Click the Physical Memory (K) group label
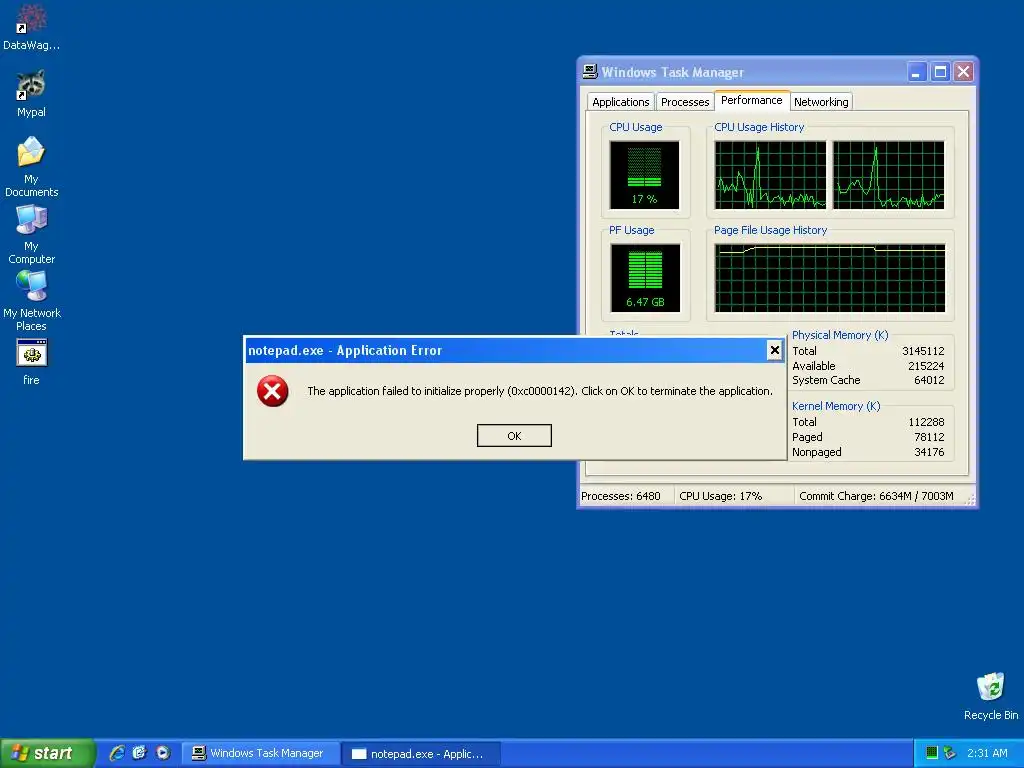The height and width of the screenshot is (768, 1024). pos(840,335)
